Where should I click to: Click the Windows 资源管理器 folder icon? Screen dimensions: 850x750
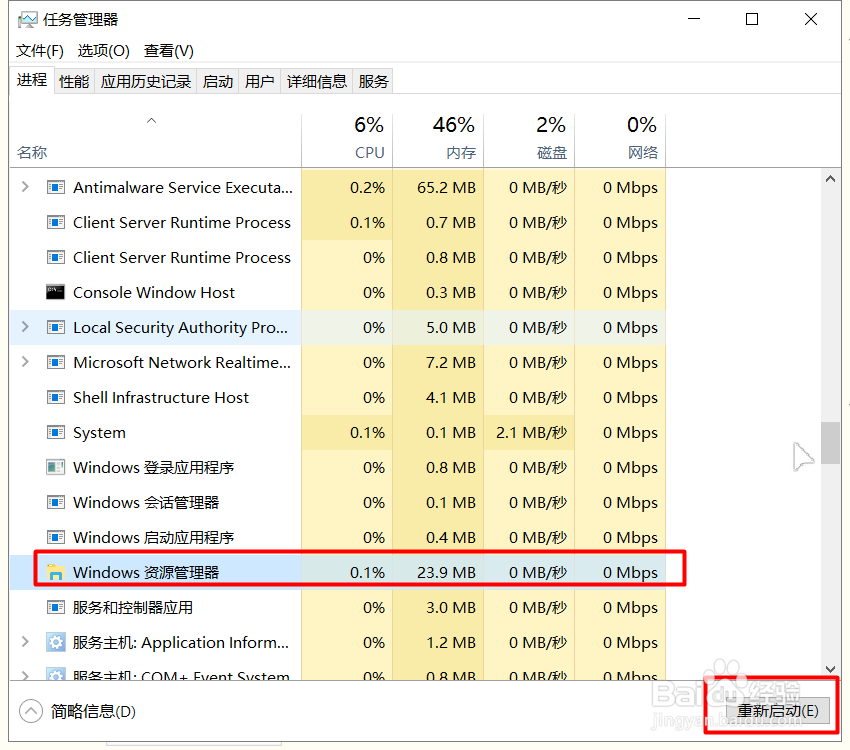tap(56, 572)
